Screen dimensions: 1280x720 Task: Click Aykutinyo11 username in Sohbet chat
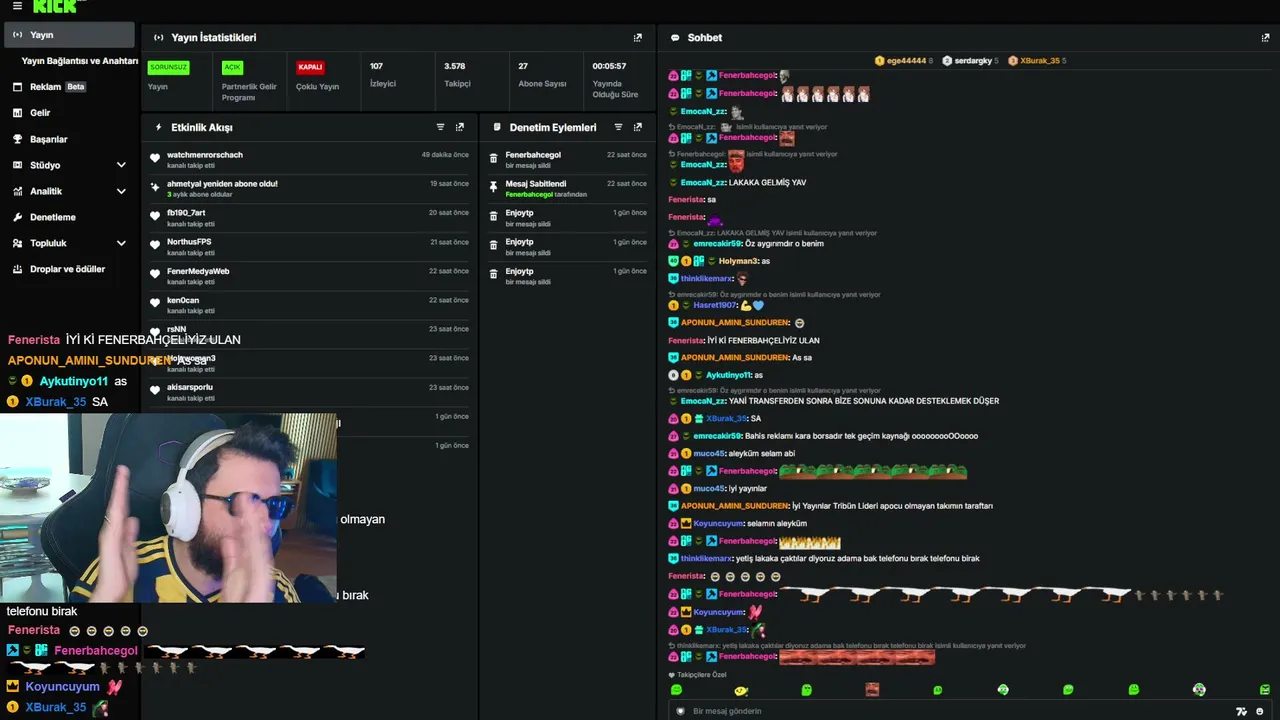click(x=727, y=375)
